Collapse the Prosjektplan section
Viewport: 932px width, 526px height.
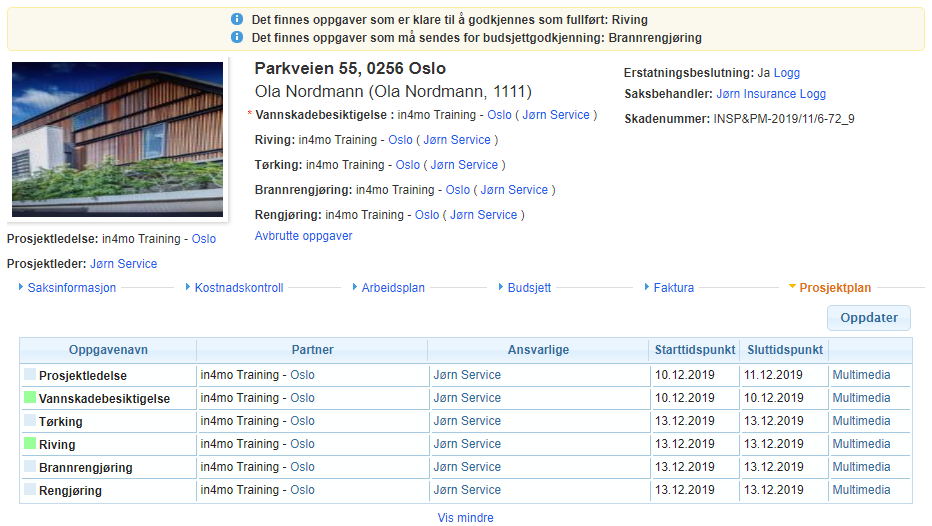tap(834, 288)
